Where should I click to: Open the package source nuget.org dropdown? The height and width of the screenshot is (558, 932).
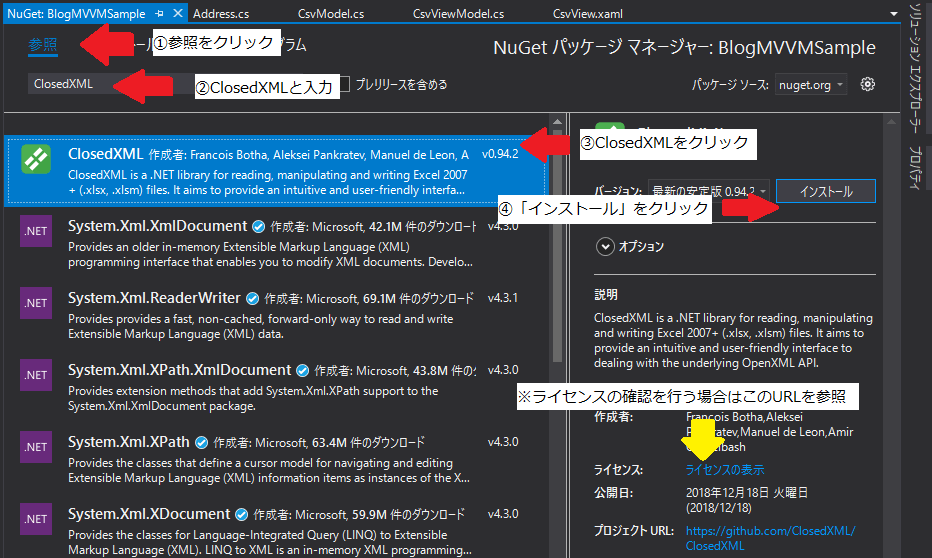pos(811,85)
